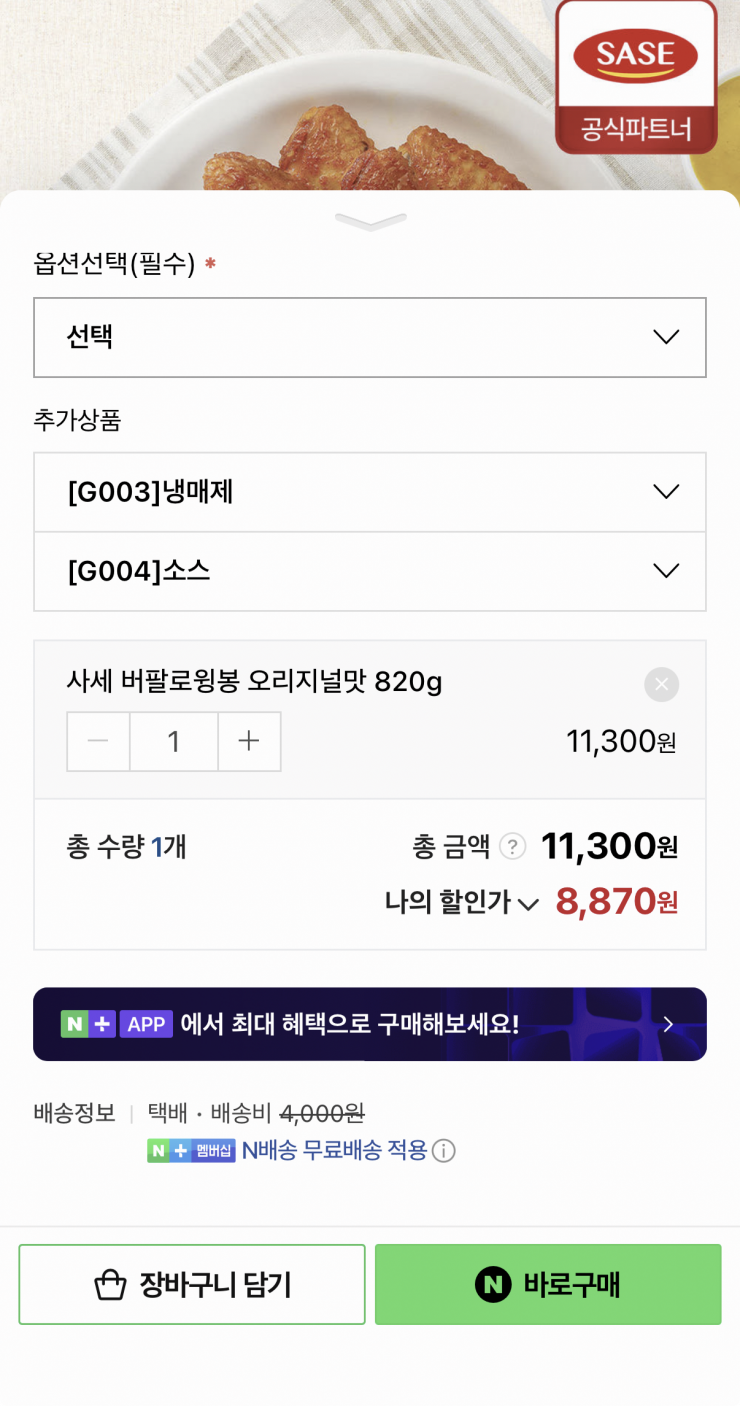740x1406 pixels.
Task: Click the quantity input showing 1
Action: pyautogui.click(x=173, y=741)
